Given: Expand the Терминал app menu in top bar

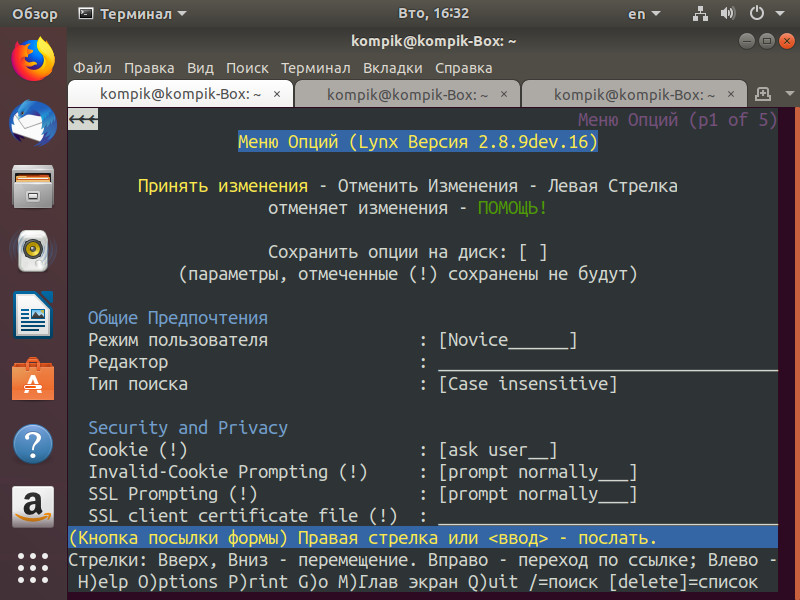Looking at the screenshot, I should coord(133,14).
